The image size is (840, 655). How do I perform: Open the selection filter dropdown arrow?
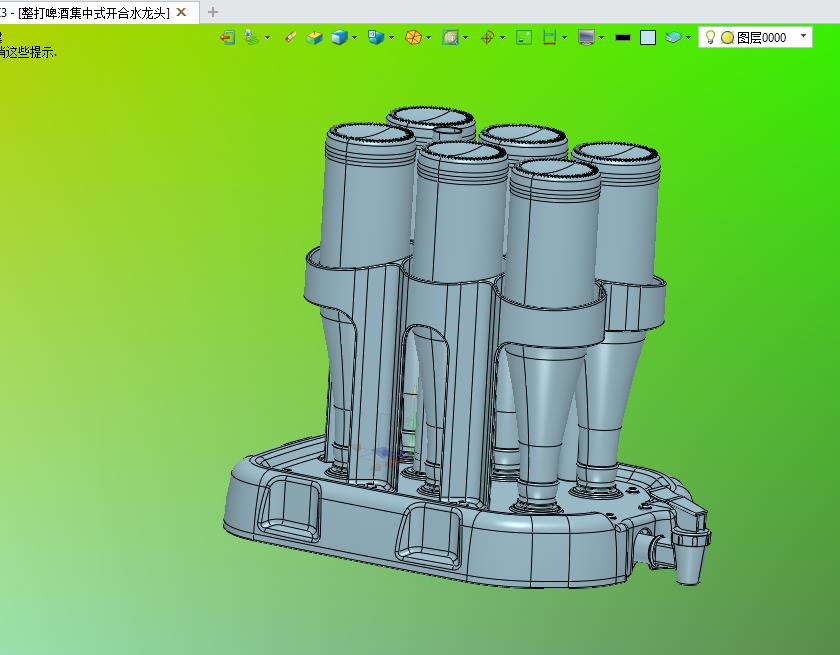tap(267, 37)
